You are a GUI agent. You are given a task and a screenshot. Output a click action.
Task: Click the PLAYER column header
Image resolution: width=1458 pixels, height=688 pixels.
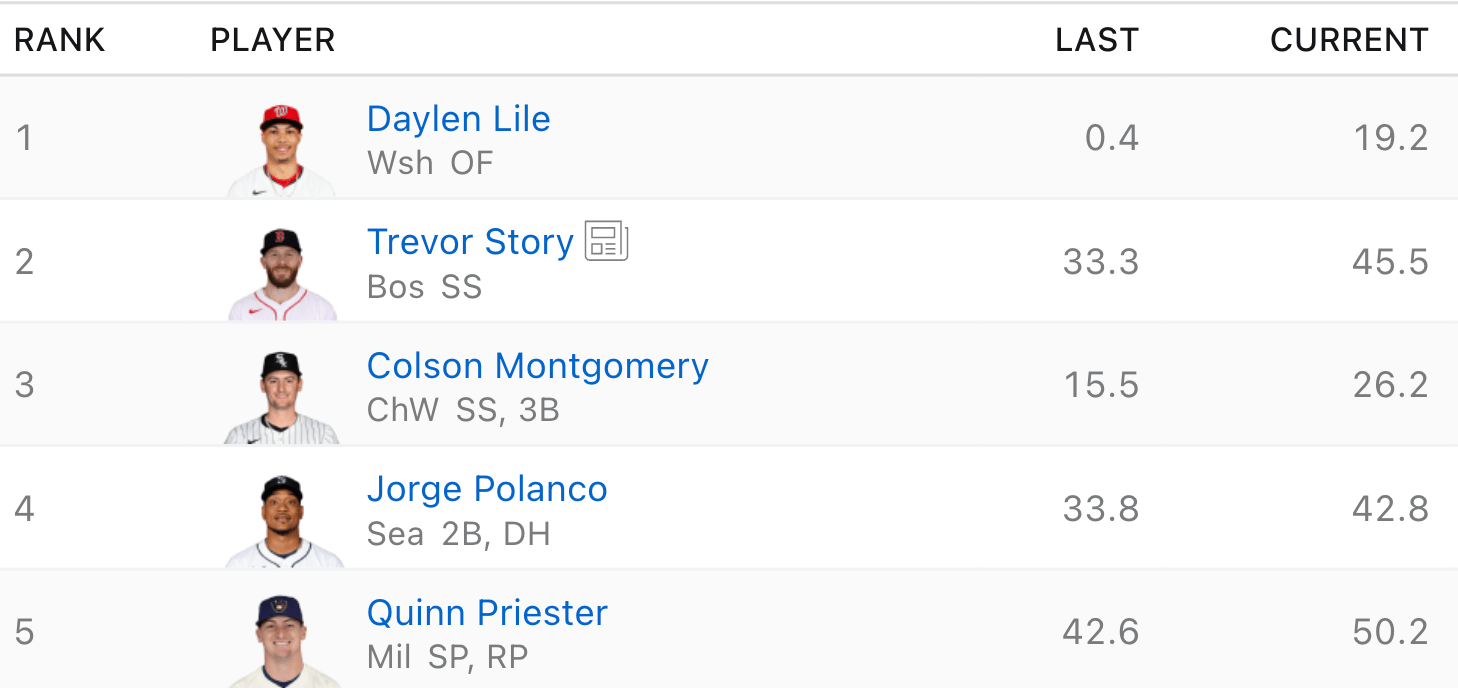tap(272, 40)
